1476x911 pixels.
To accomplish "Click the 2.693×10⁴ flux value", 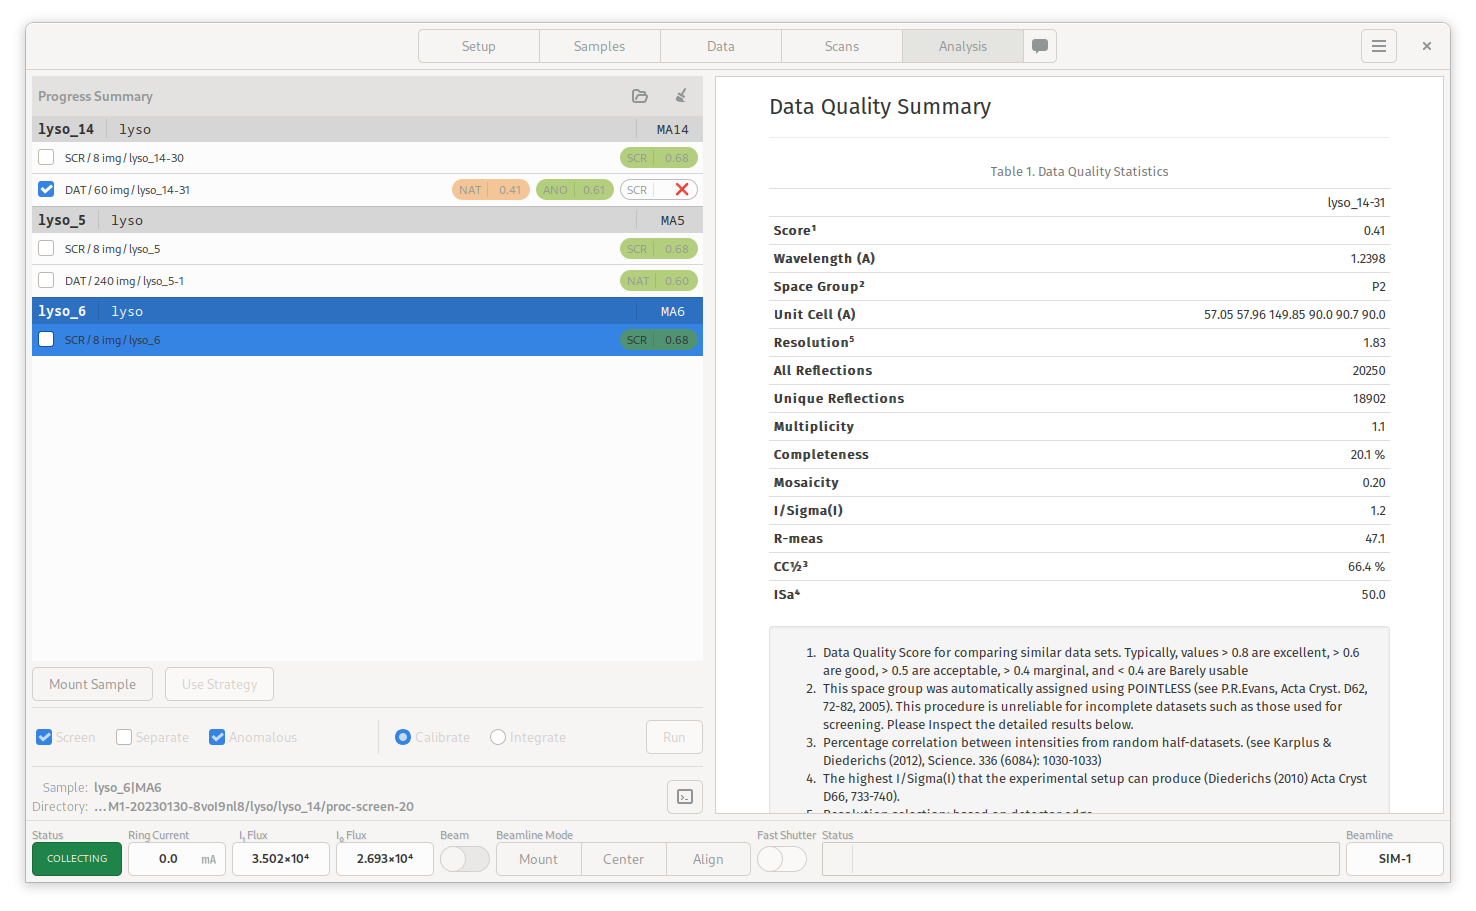I will click(x=385, y=859).
